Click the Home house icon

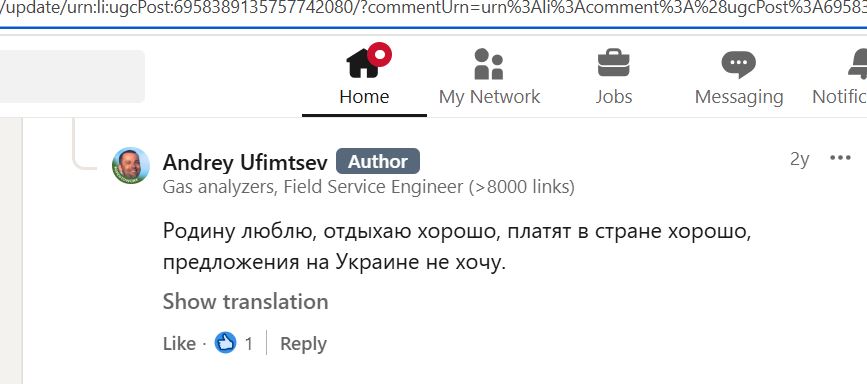[x=363, y=63]
